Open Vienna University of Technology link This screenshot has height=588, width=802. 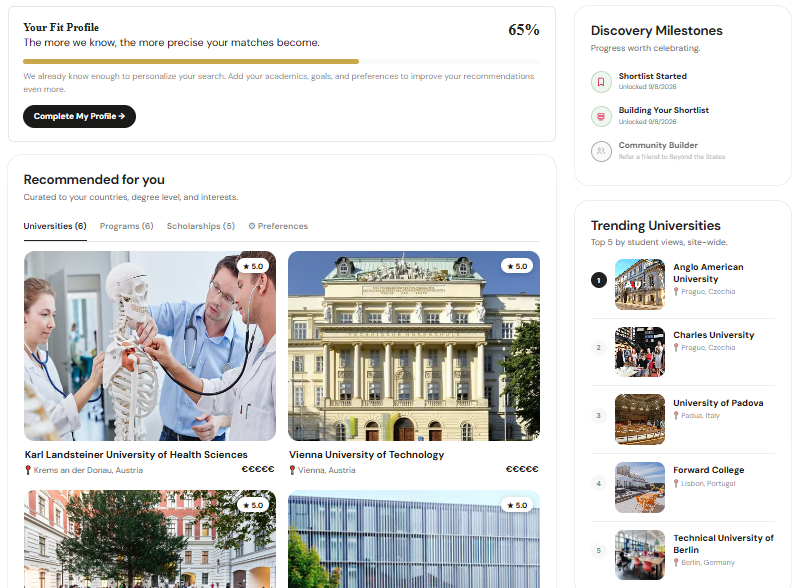coord(366,455)
